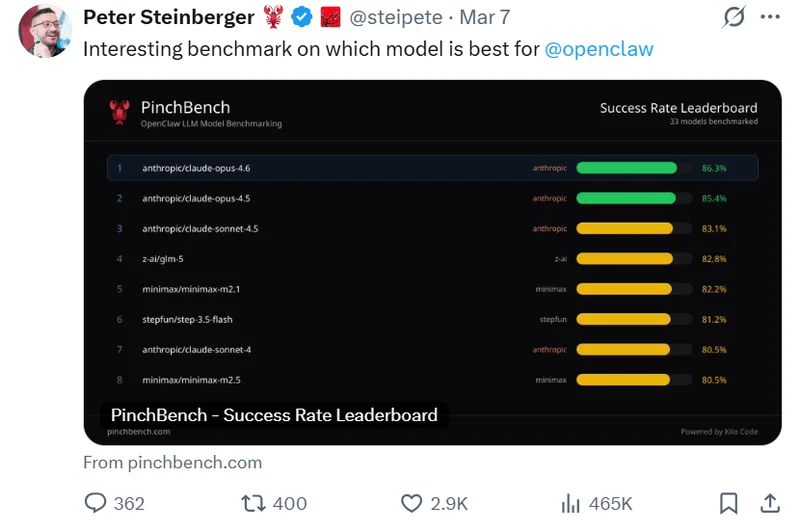The width and height of the screenshot is (800, 531).
Task: Click the Mar 7 post timestamp
Action: 484,17
